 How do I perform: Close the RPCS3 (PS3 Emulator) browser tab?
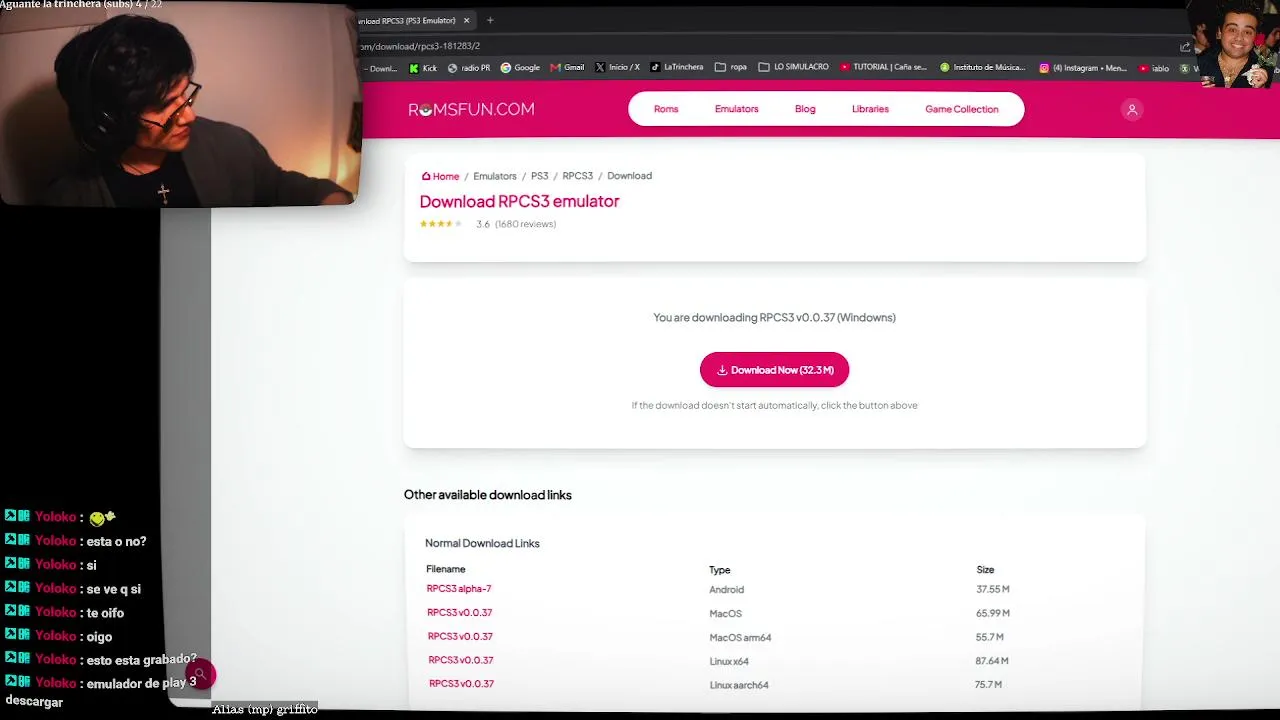coord(466,20)
